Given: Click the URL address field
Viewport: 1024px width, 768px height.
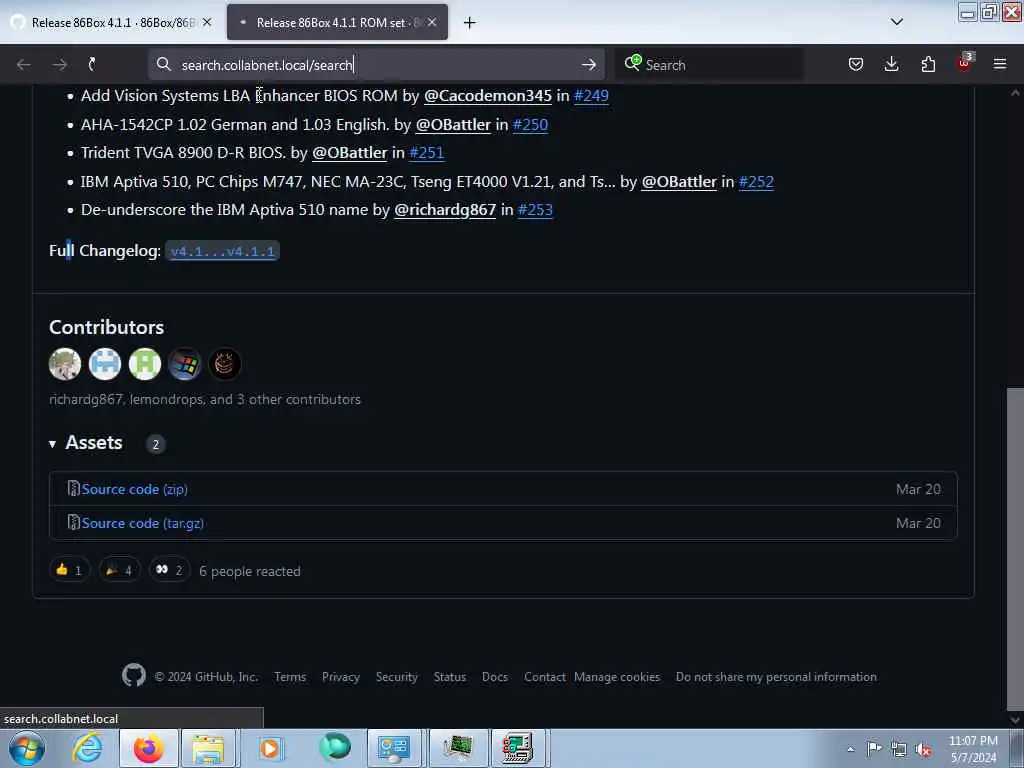Looking at the screenshot, I should (376, 65).
